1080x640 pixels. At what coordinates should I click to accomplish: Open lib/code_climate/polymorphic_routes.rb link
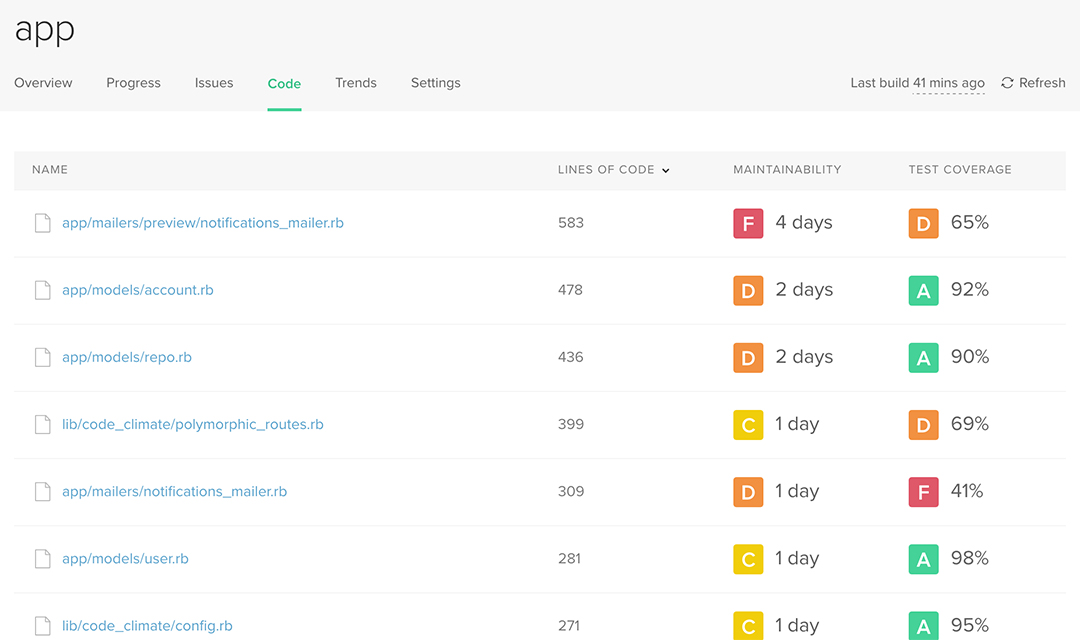pyautogui.click(x=193, y=424)
